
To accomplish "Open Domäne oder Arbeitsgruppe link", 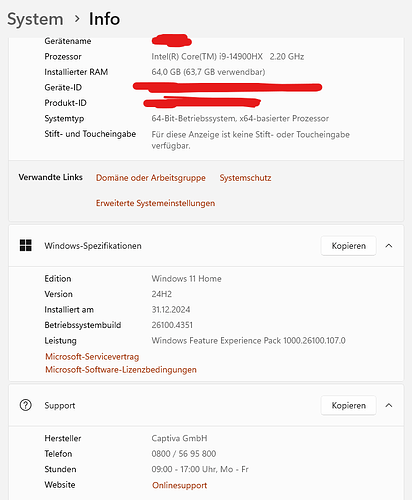I will click(151, 178).
